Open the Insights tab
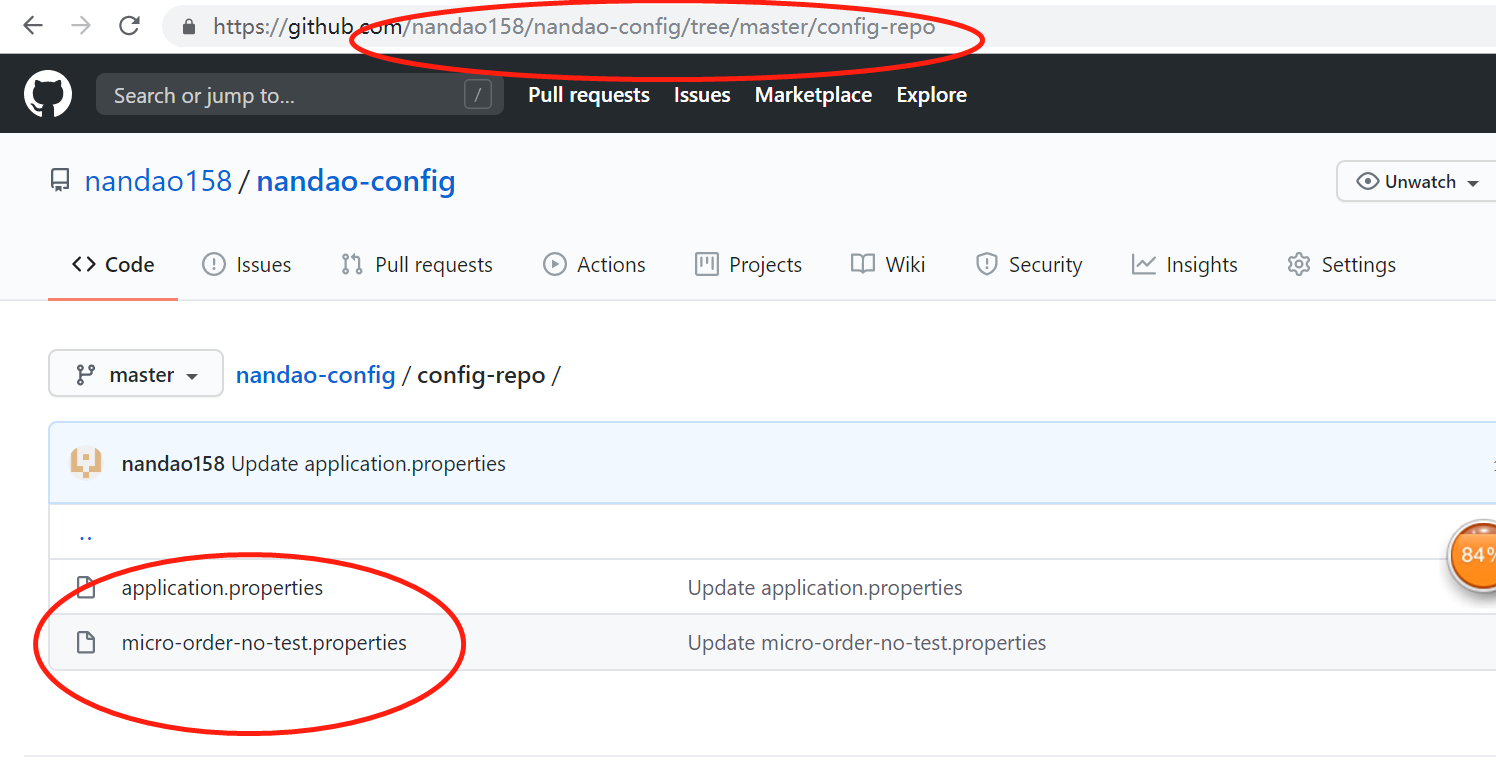 pos(1185,265)
